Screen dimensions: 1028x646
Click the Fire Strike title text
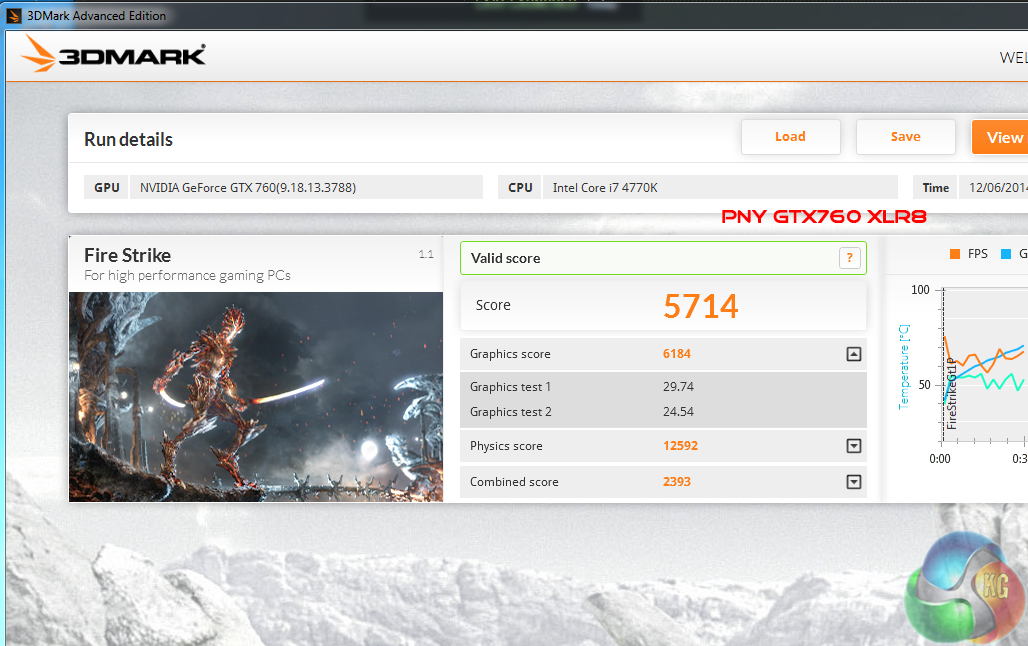(127, 255)
